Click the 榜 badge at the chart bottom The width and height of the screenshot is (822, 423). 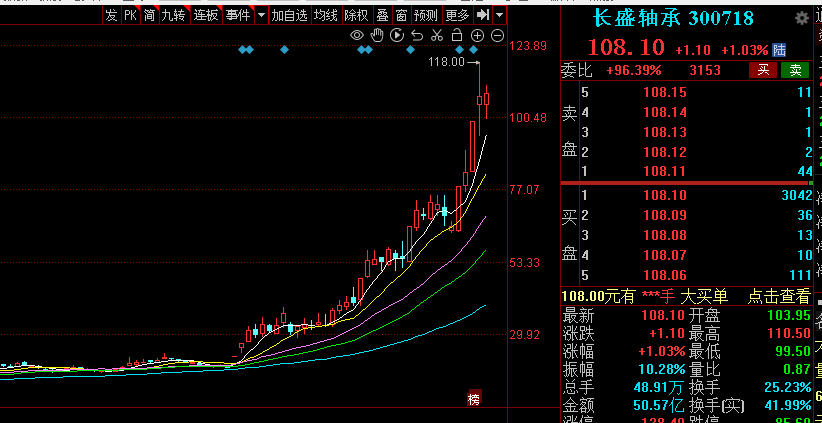pyautogui.click(x=474, y=399)
